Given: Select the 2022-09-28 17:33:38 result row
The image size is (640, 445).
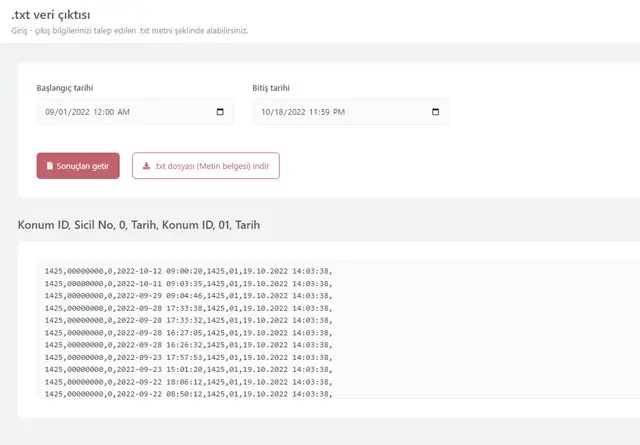Looking at the screenshot, I should click(190, 308).
